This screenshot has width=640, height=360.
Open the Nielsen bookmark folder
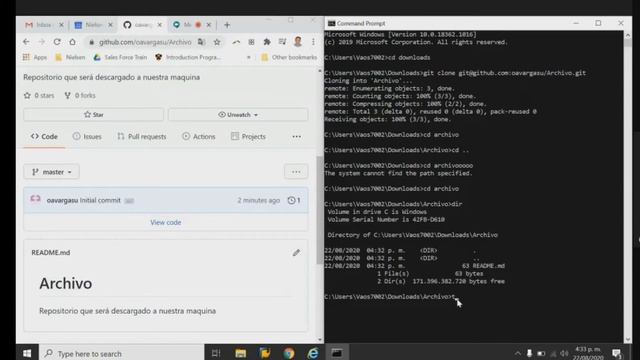click(70, 58)
